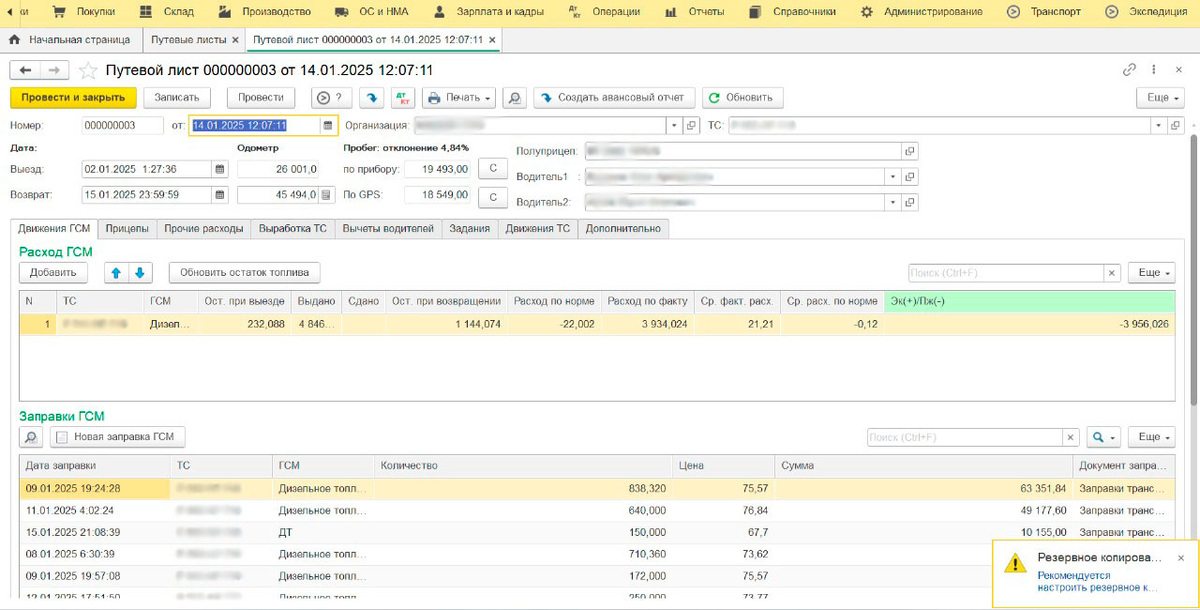
Task: Open the top Еще menu beside Обновить
Action: pyautogui.click(x=1160, y=97)
